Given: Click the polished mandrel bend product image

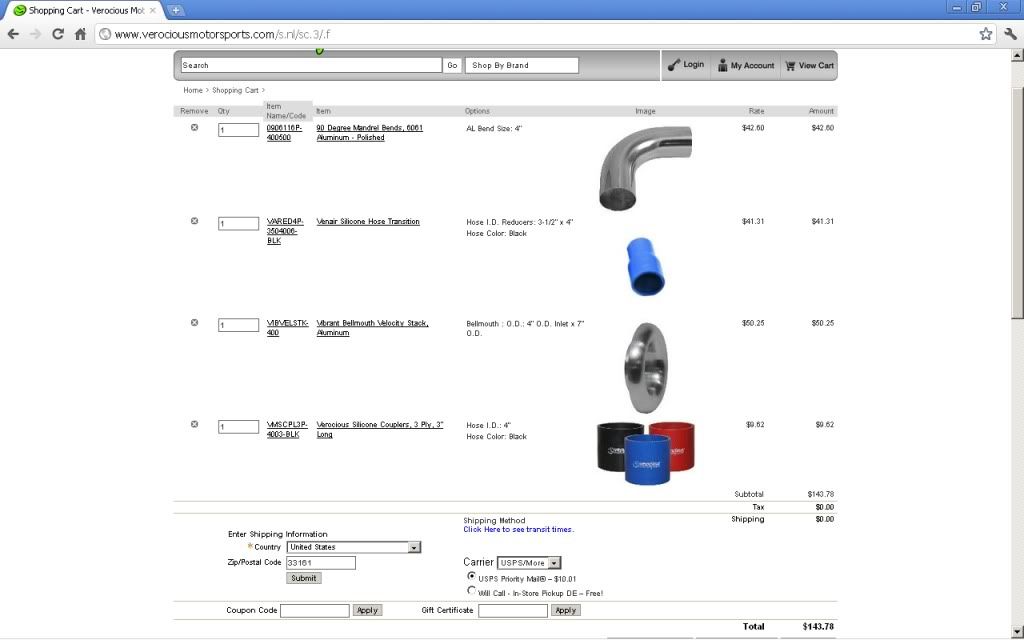Looking at the screenshot, I should click(x=645, y=168).
